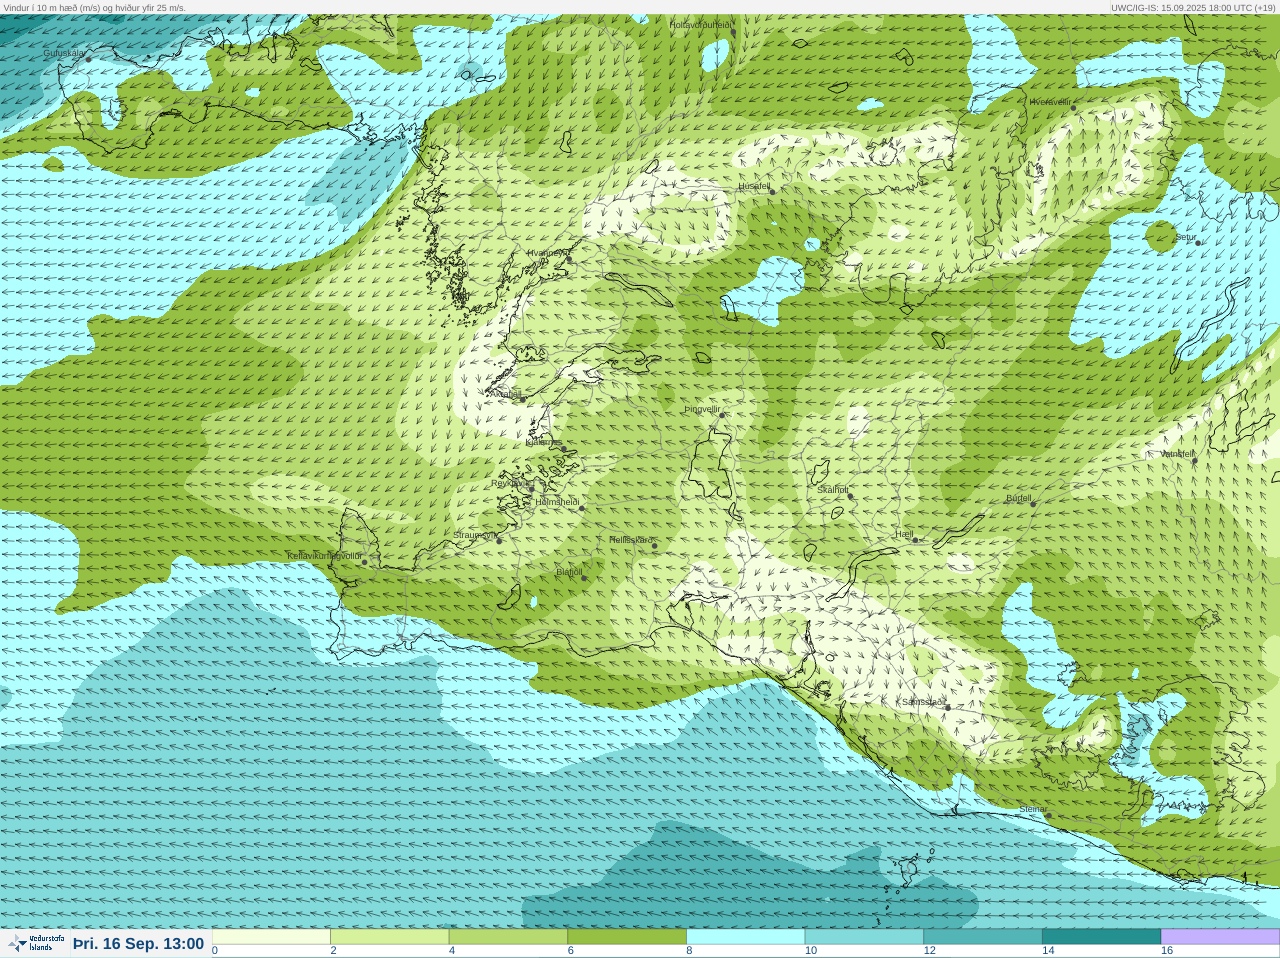Click the Sámsstaðir station label
1280x958 pixels.
923,702
